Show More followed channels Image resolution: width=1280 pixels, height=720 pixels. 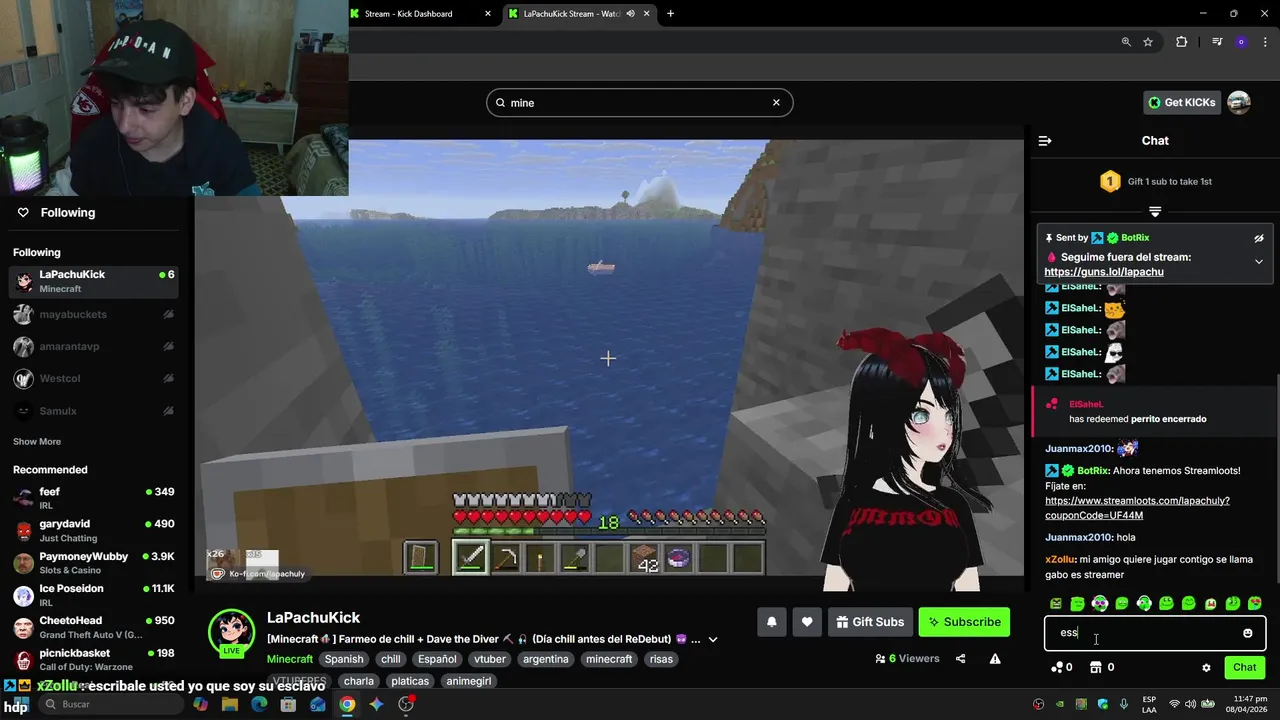[37, 441]
